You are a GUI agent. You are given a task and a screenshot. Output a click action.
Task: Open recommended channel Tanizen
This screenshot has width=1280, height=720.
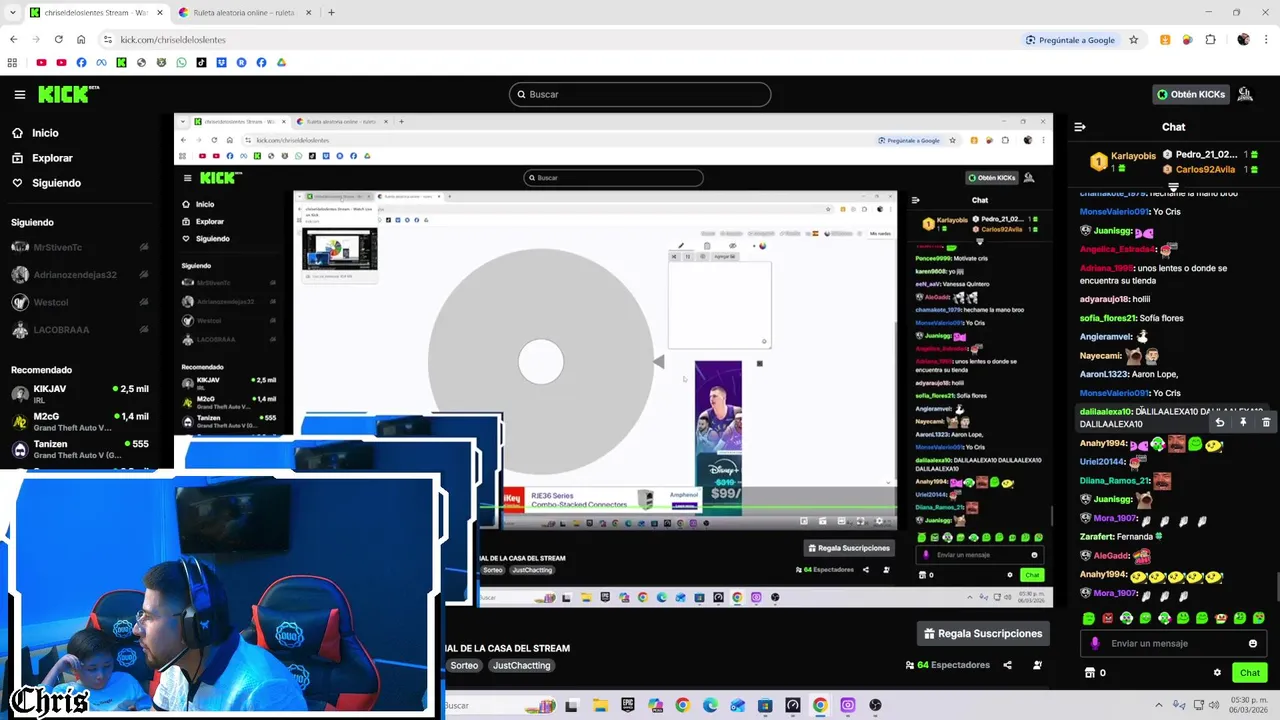pyautogui.click(x=80, y=449)
